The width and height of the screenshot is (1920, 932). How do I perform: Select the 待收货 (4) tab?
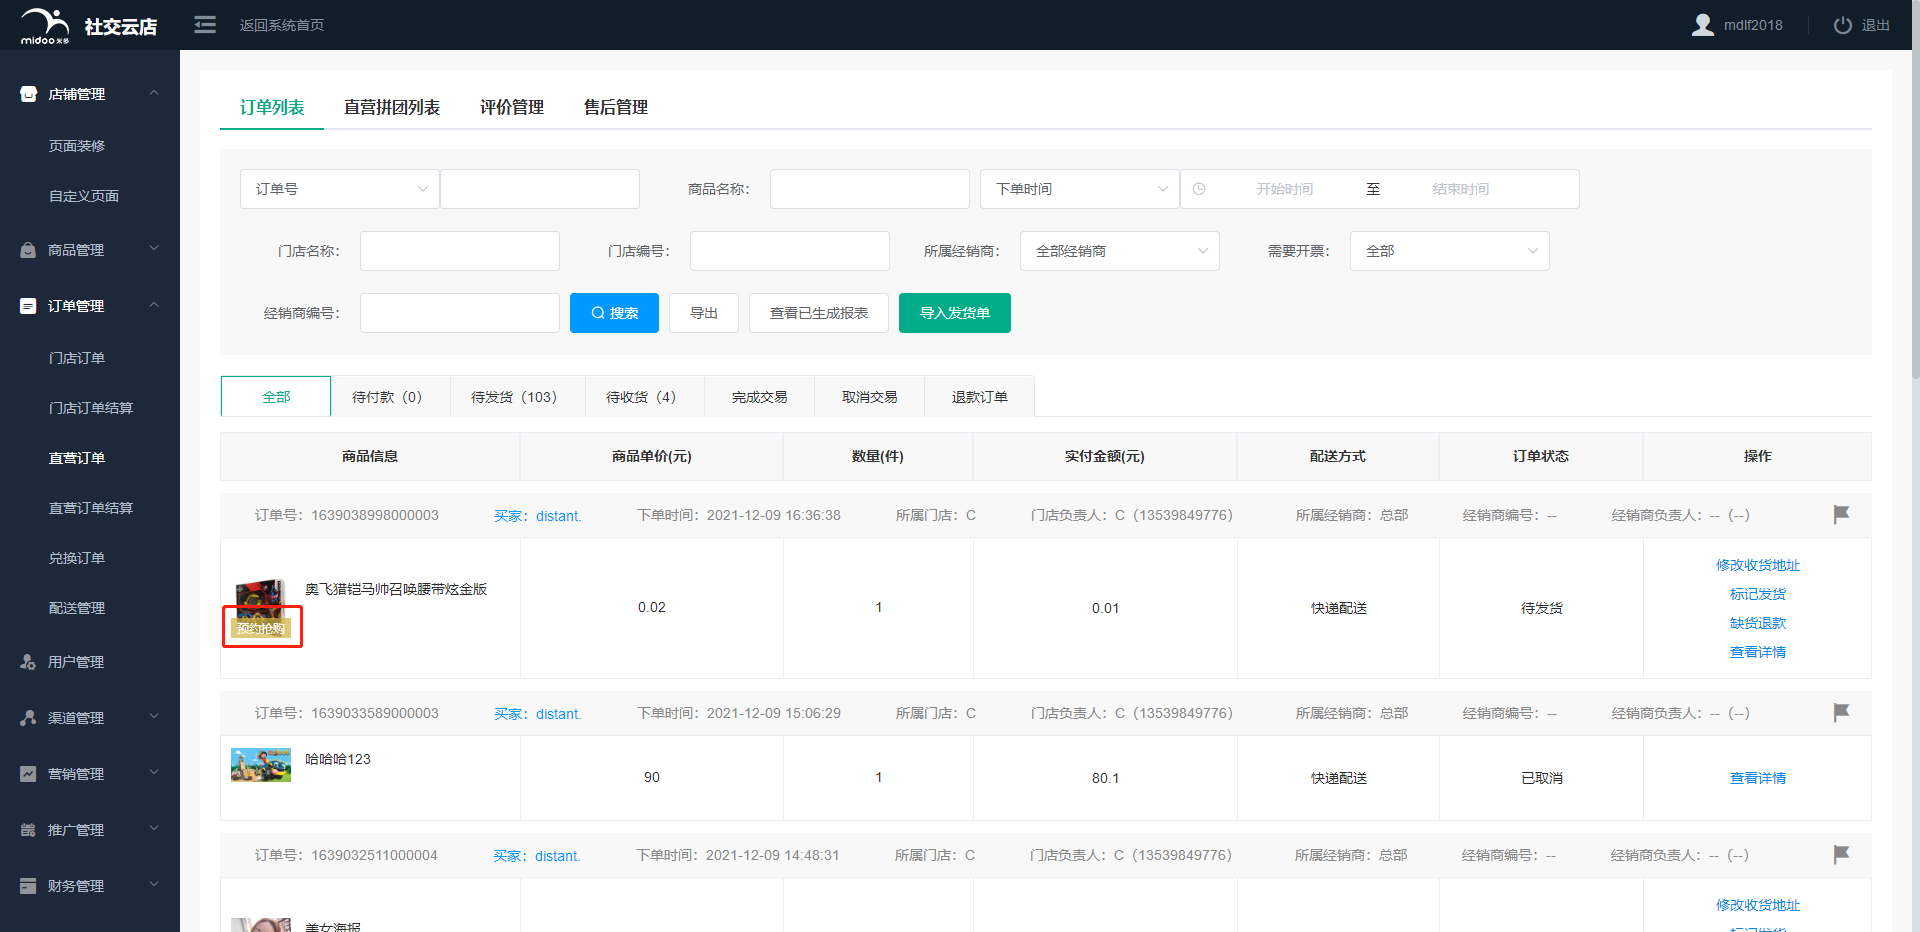pos(645,397)
